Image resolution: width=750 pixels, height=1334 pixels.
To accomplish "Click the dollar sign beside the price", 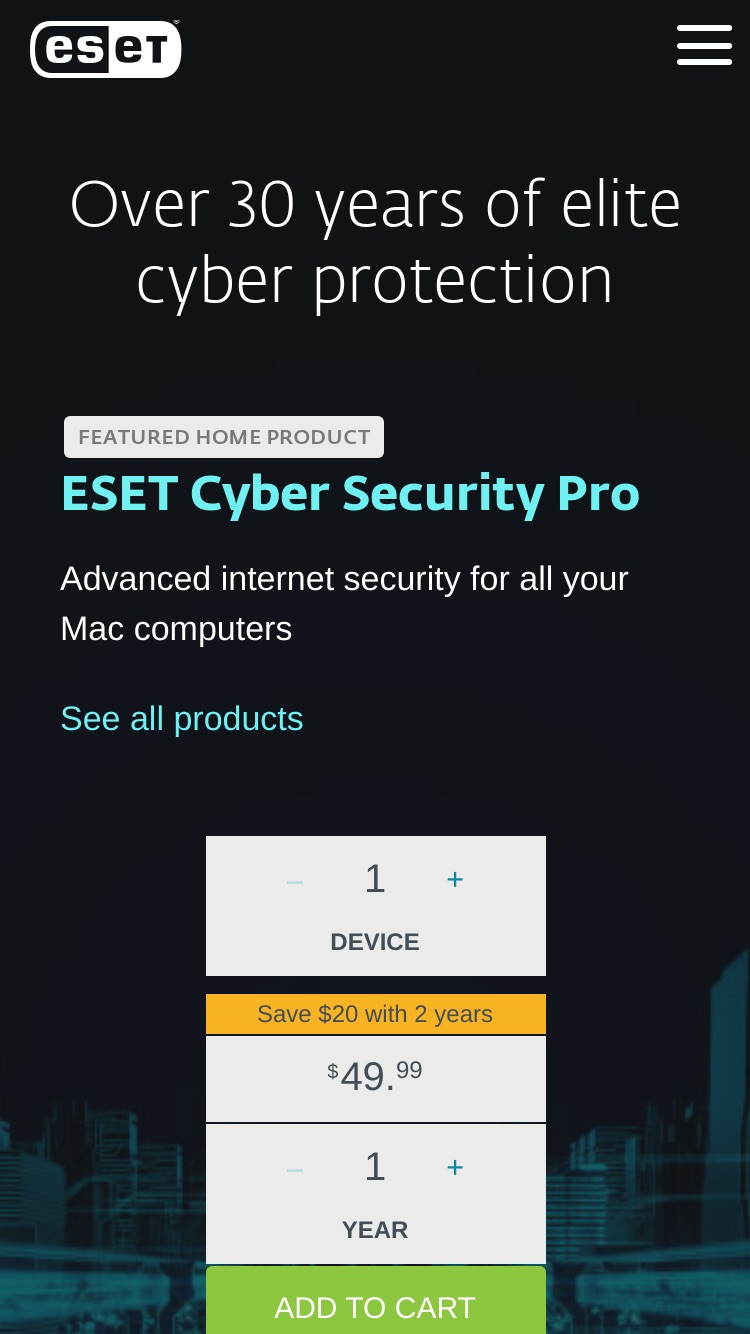I will click(333, 1071).
